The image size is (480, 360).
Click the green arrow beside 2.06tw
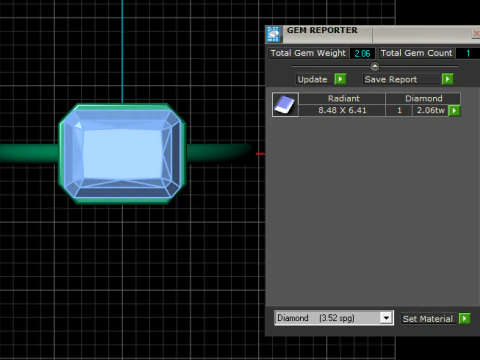click(454, 110)
